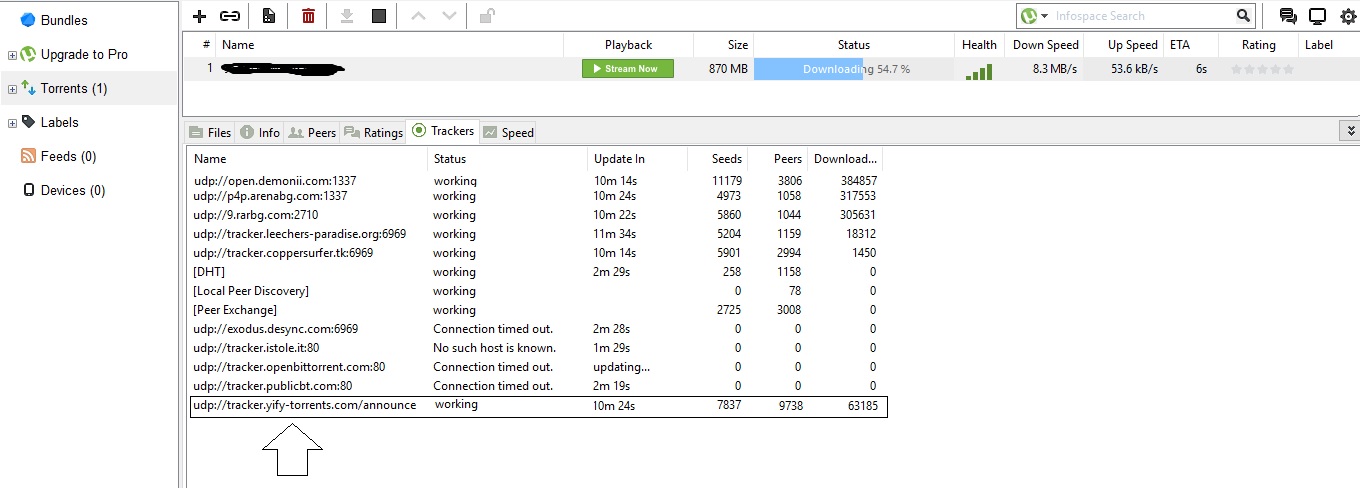
Task: Select Feeds (0) in the sidebar
Action: tap(67, 157)
